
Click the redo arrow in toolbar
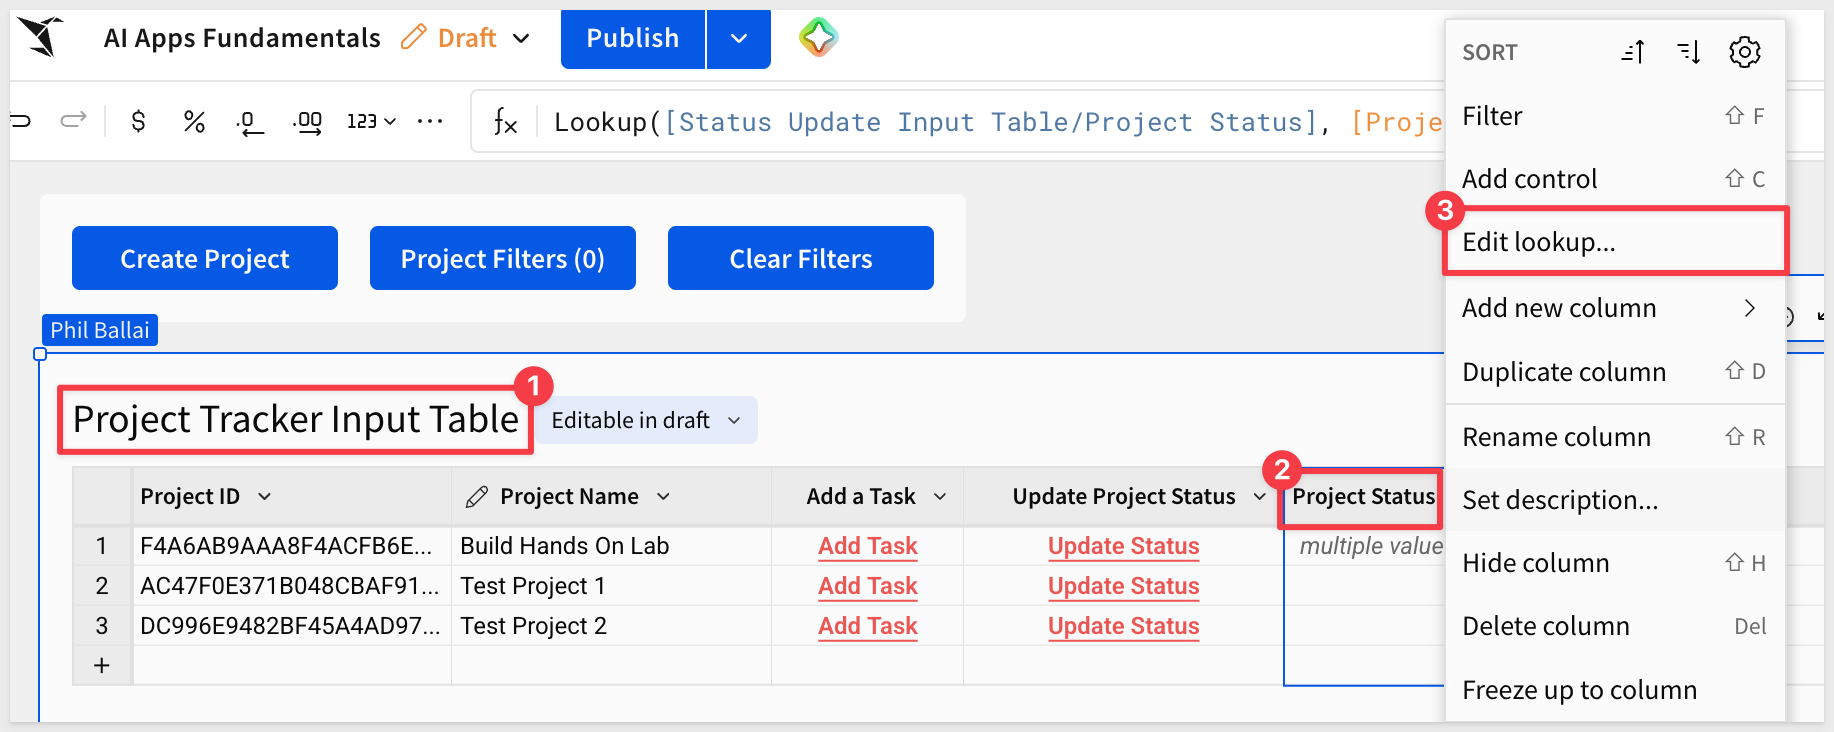[x=73, y=121]
